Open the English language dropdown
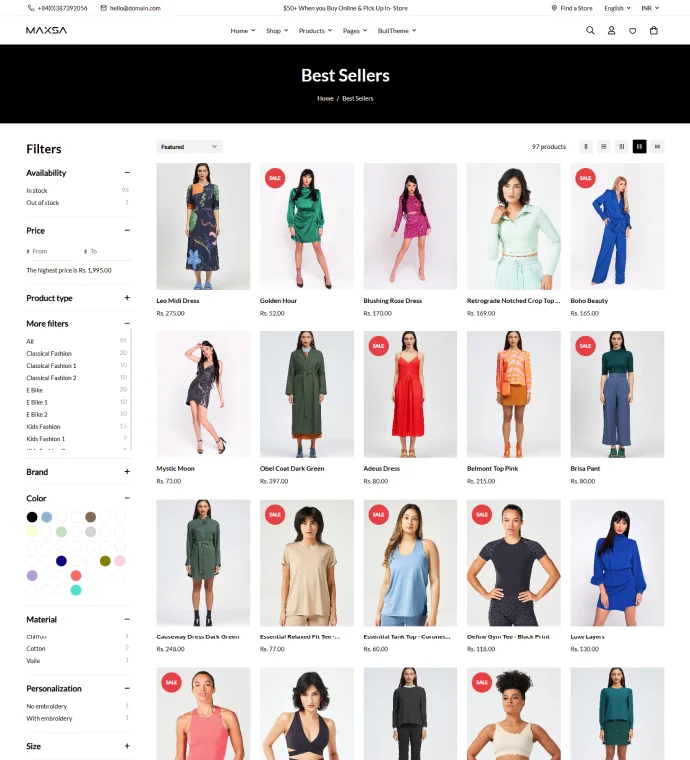 (617, 8)
